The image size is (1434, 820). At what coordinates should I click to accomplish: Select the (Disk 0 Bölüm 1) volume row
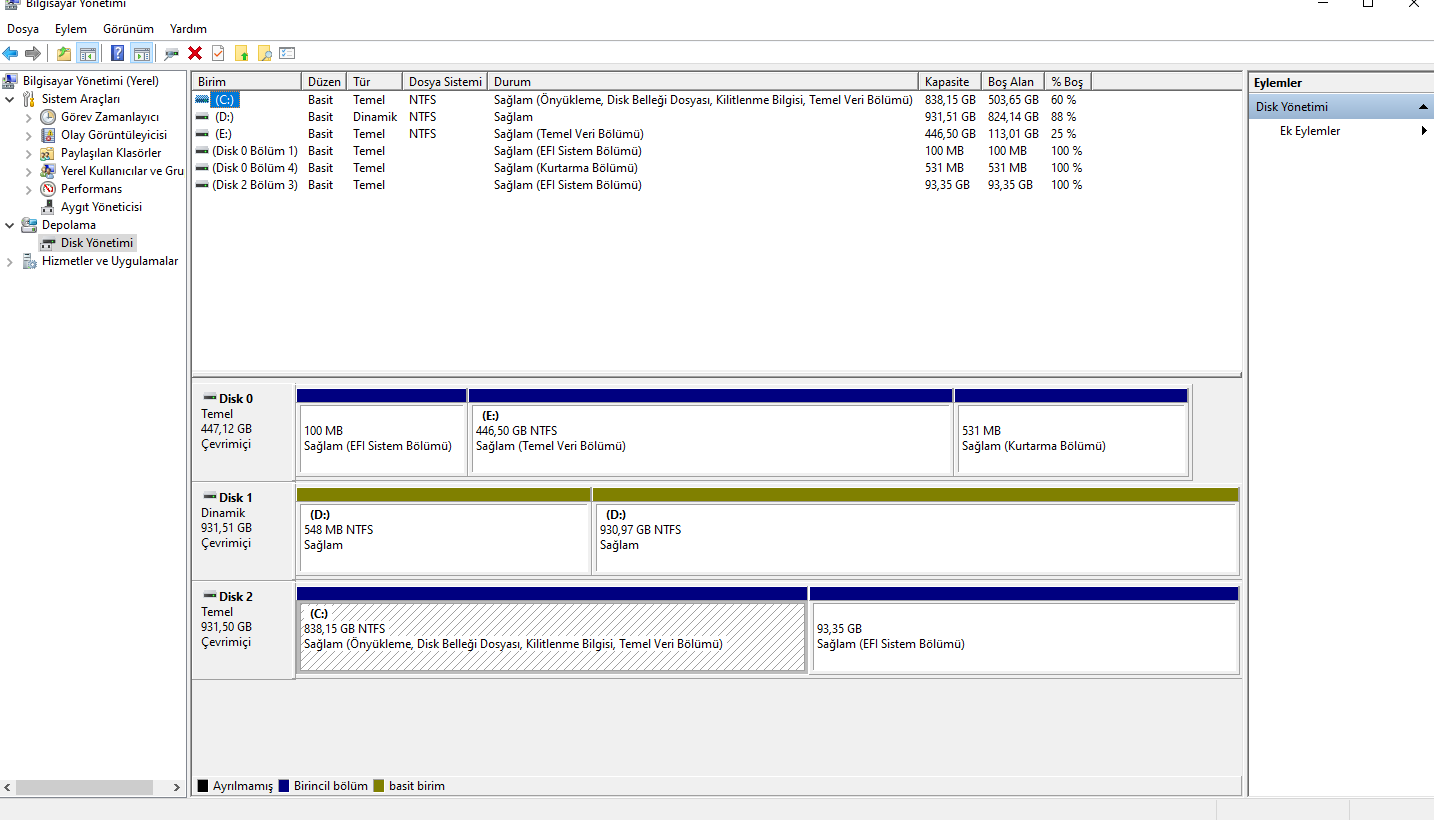640,151
